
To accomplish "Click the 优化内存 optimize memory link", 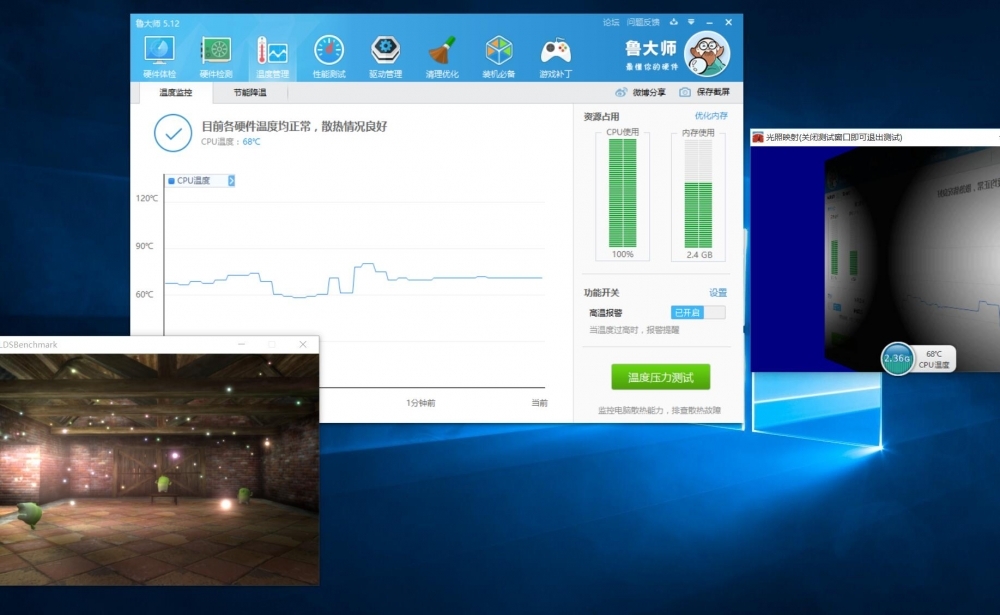I will (x=711, y=116).
